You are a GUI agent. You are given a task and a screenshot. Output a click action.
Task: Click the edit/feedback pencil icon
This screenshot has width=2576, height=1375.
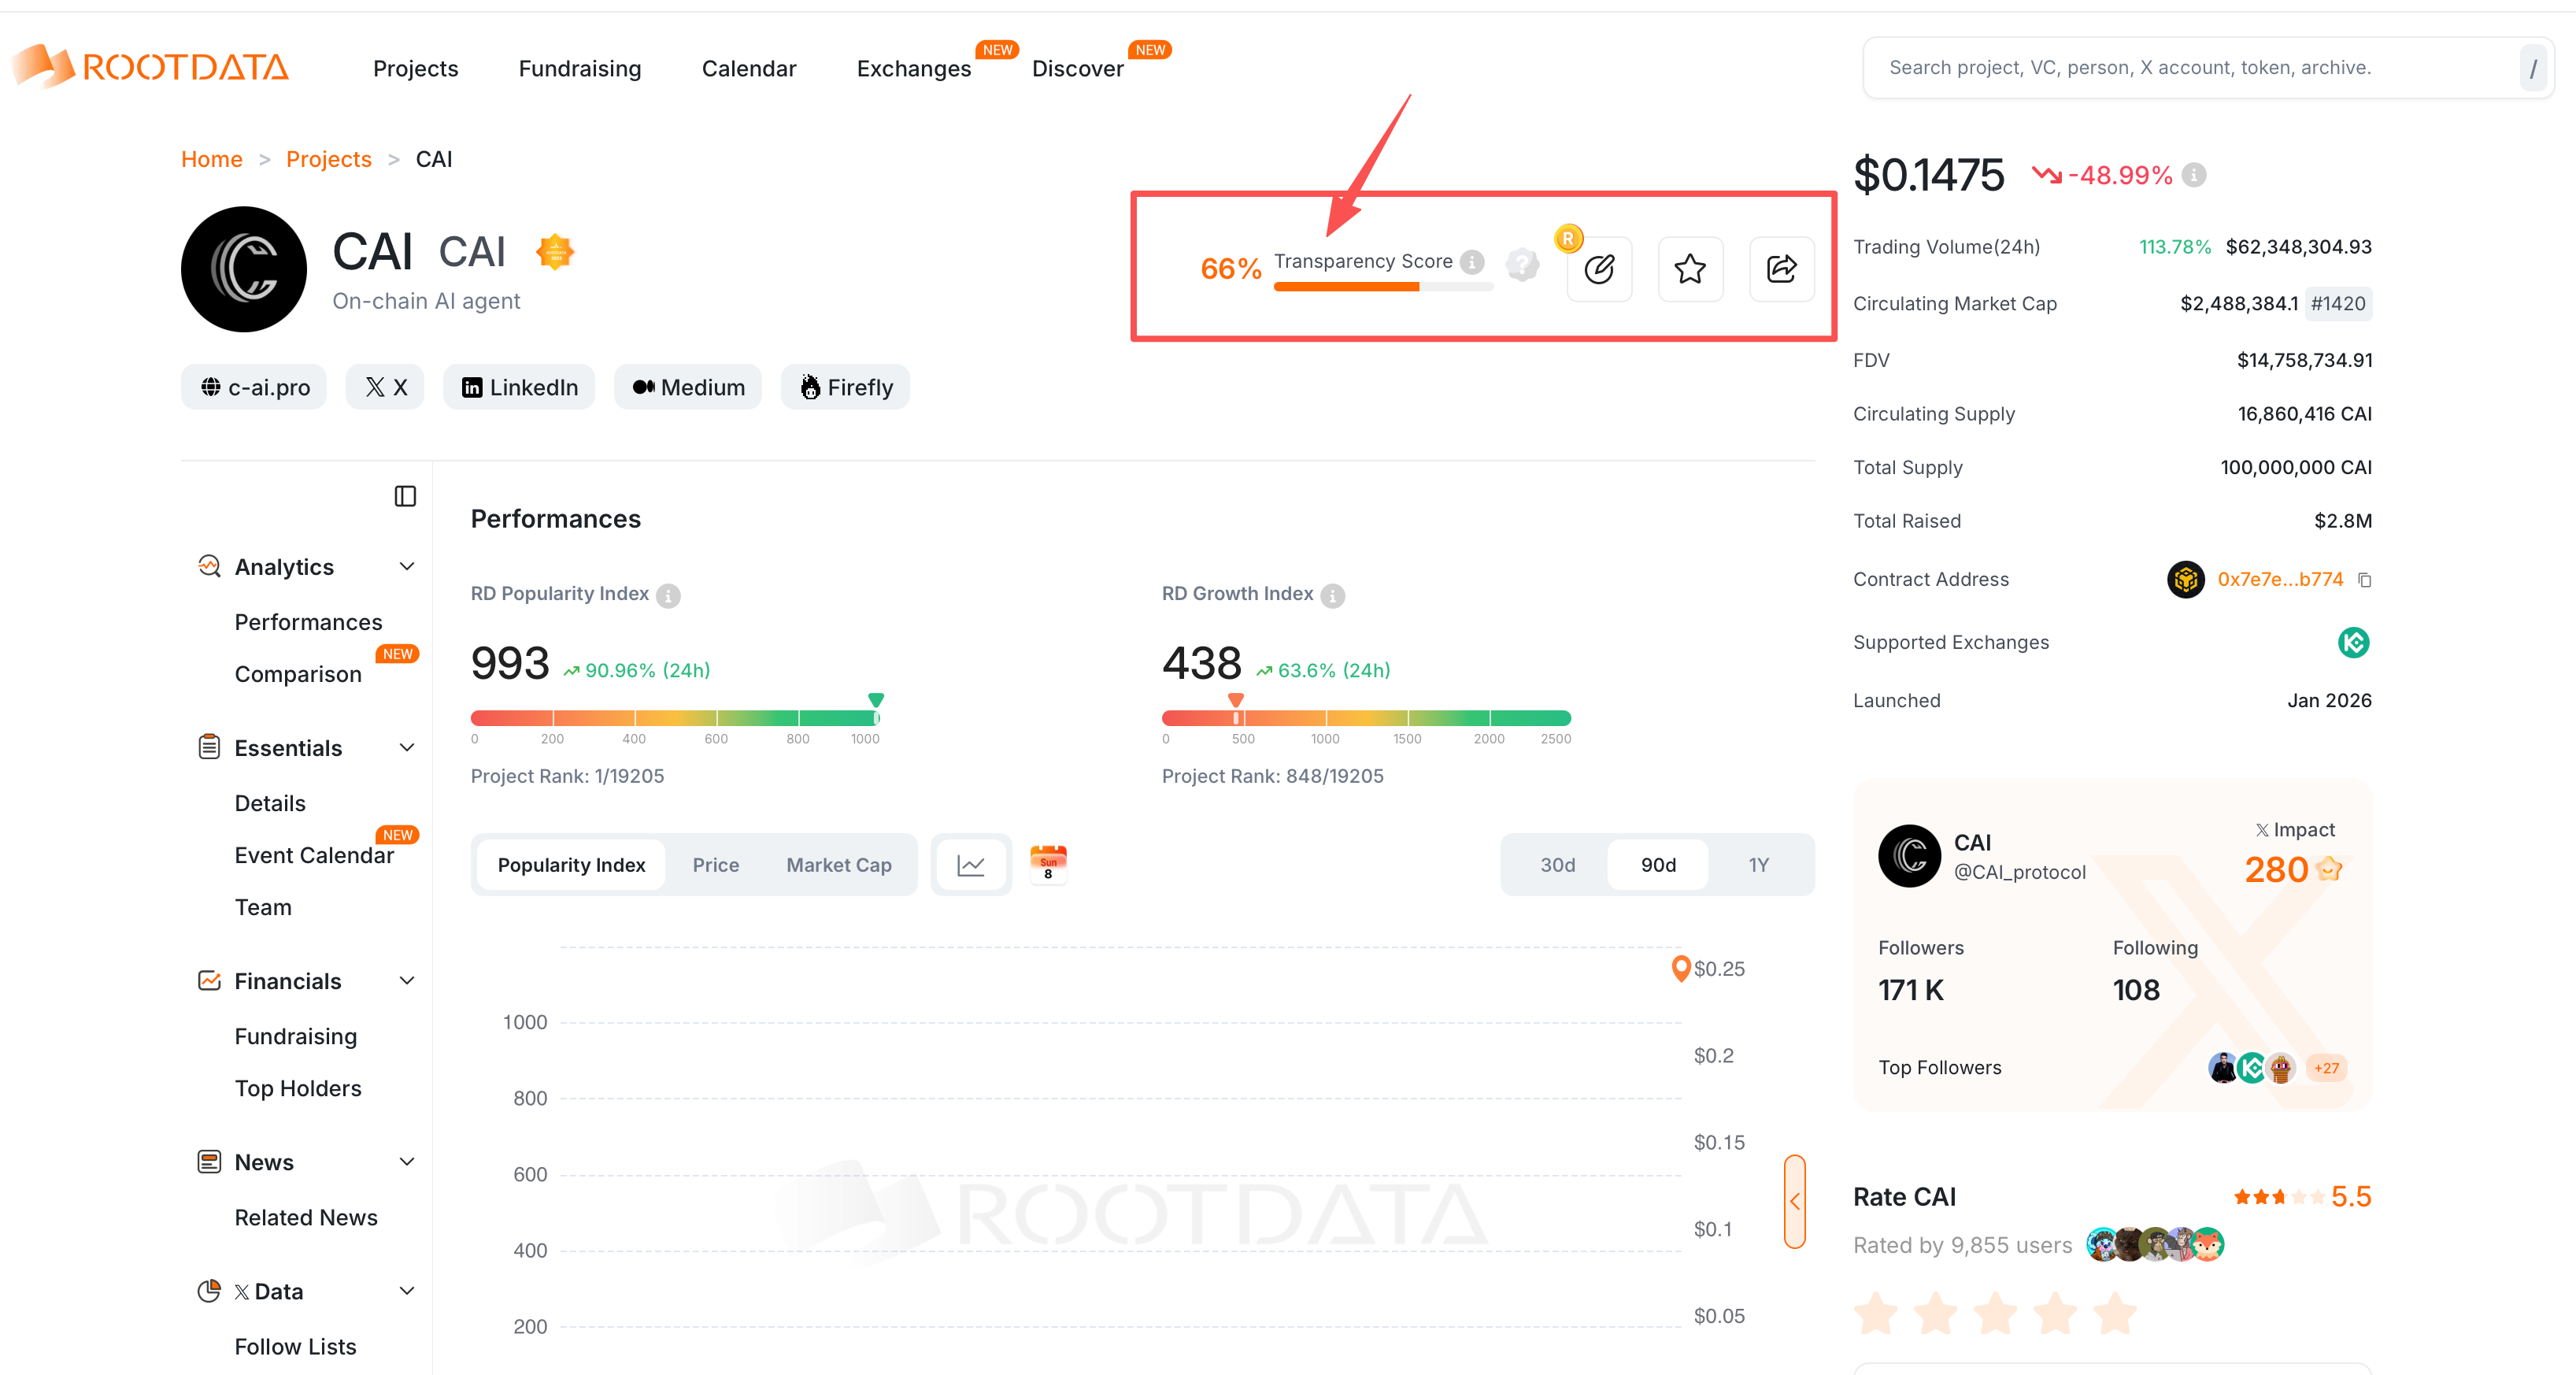pyautogui.click(x=1599, y=269)
